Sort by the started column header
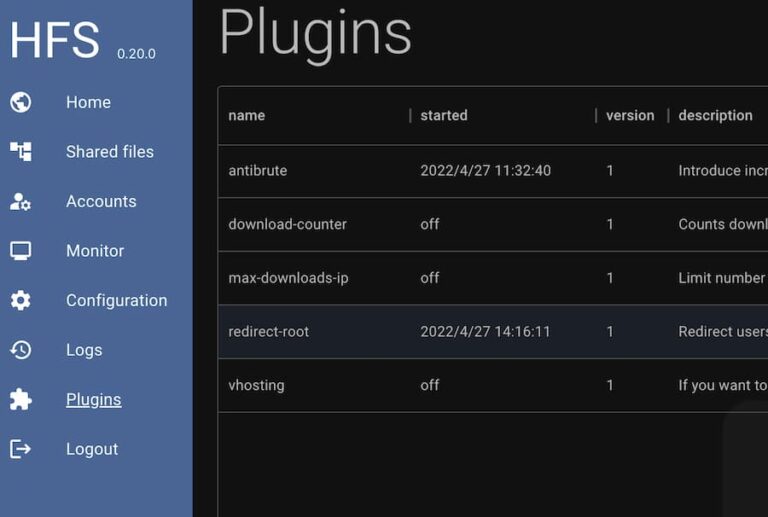Screen dimensions: 768x517 444,115
